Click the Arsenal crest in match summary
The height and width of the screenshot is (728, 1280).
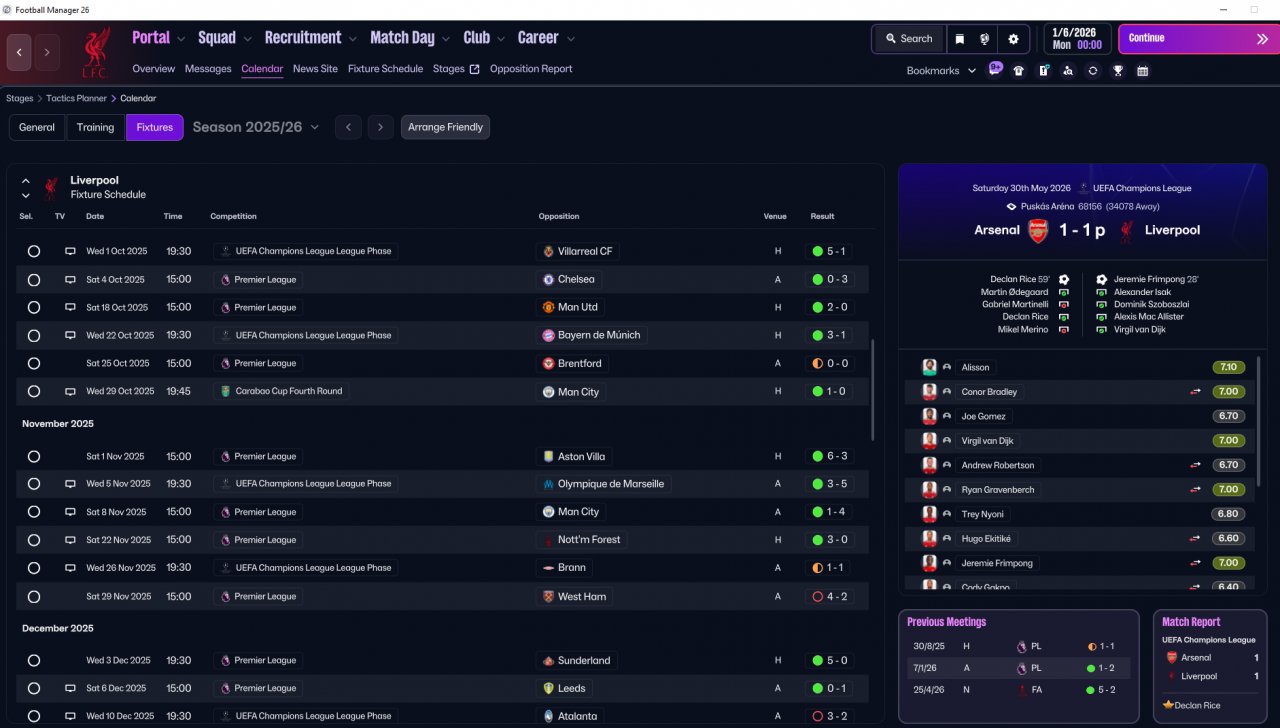coord(1038,231)
